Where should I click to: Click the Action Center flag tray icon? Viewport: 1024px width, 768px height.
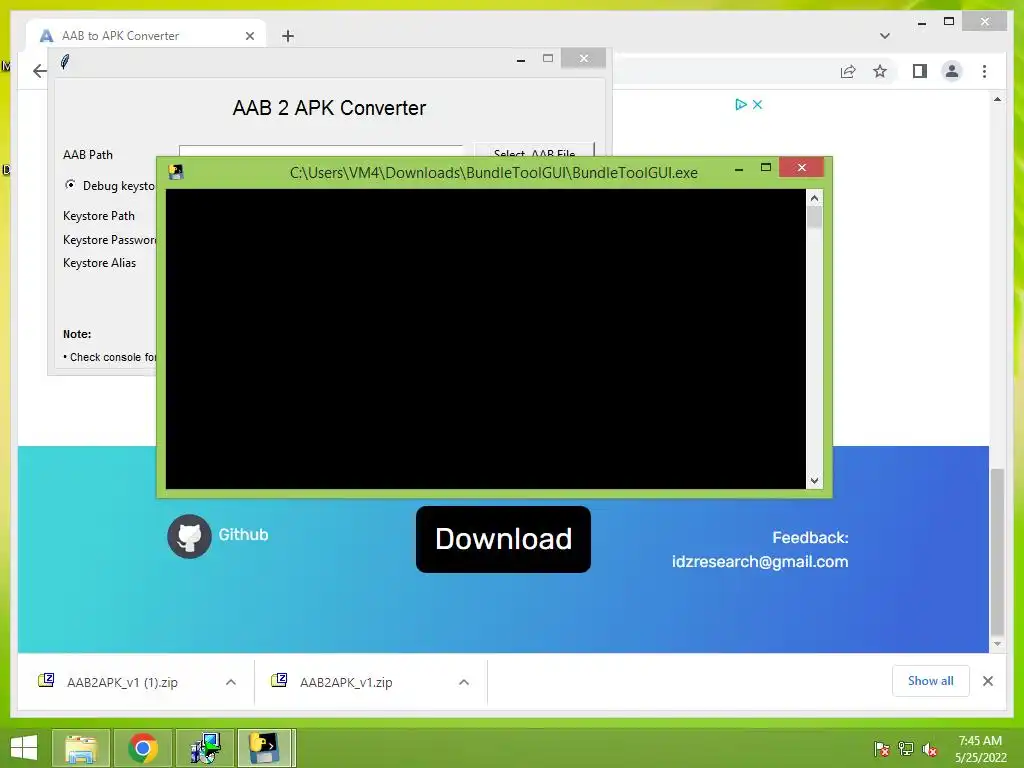click(882, 749)
